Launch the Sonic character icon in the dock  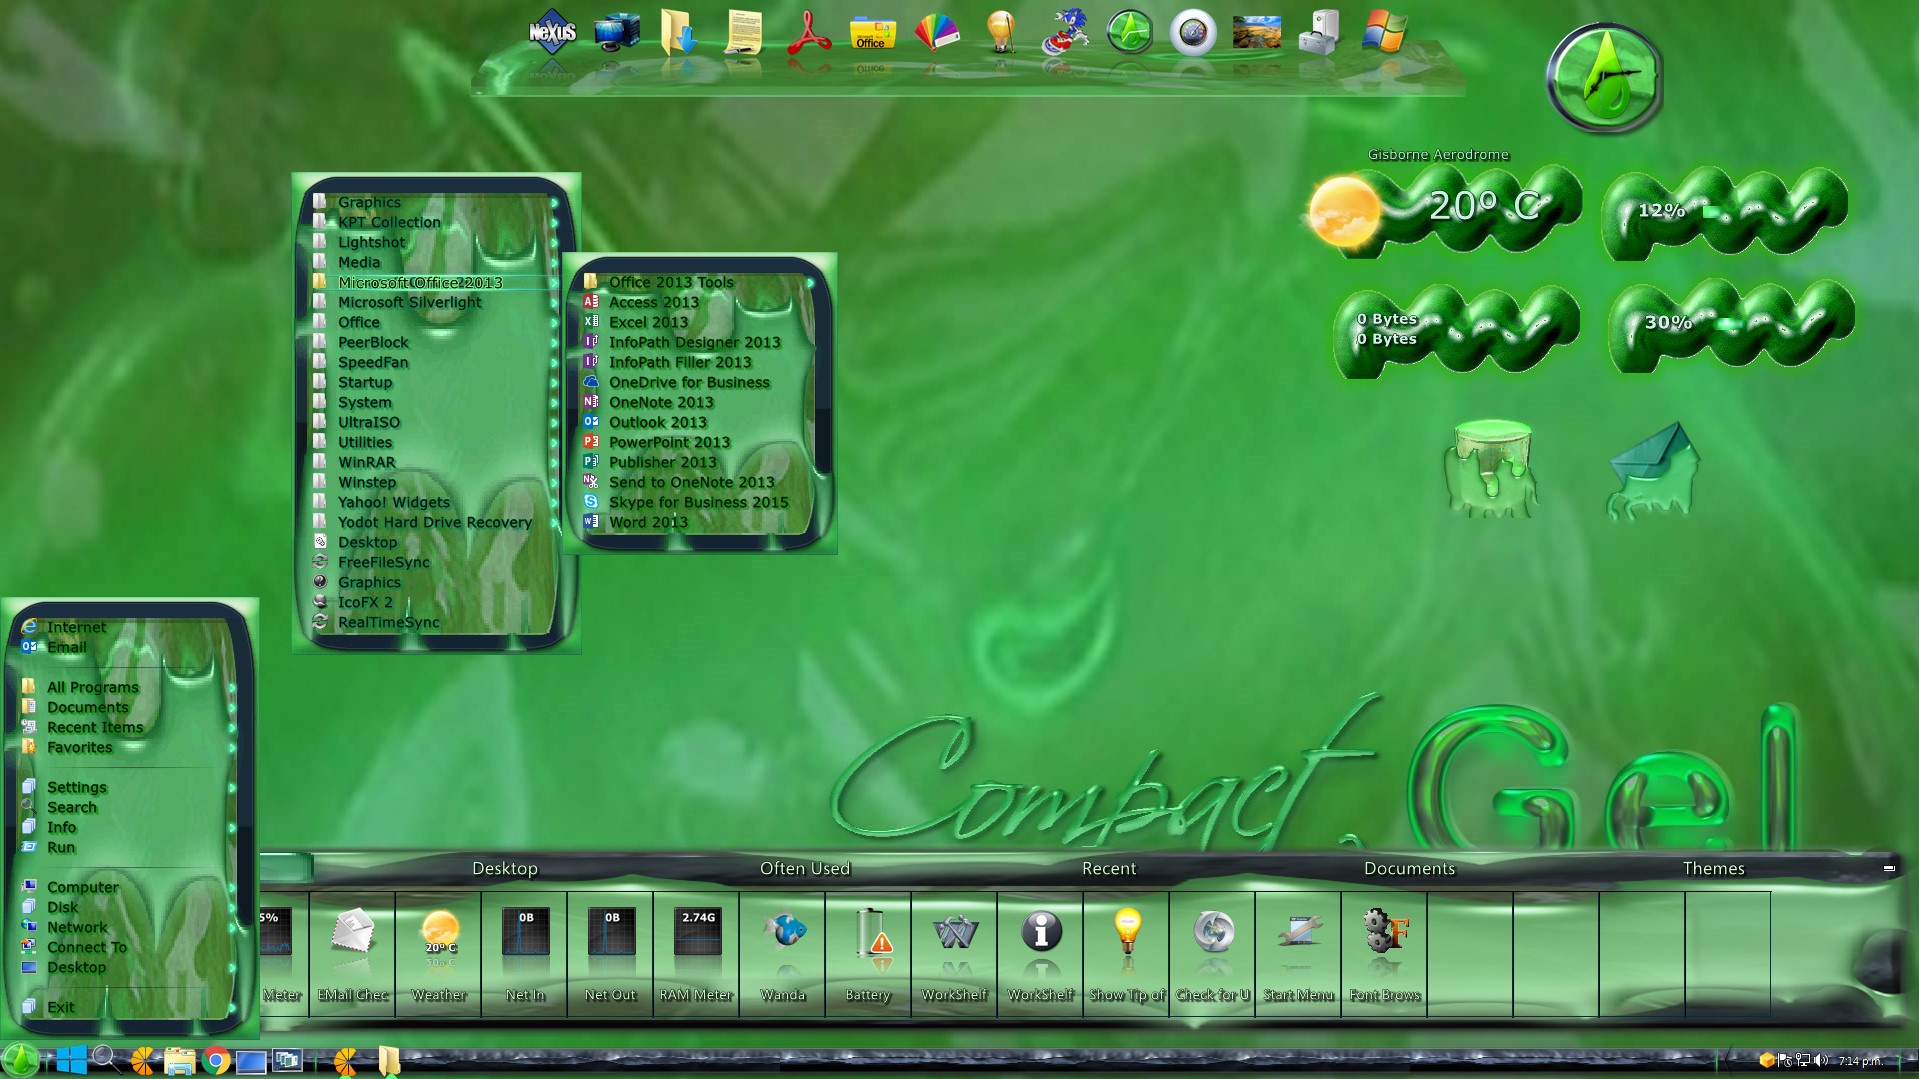(1064, 32)
